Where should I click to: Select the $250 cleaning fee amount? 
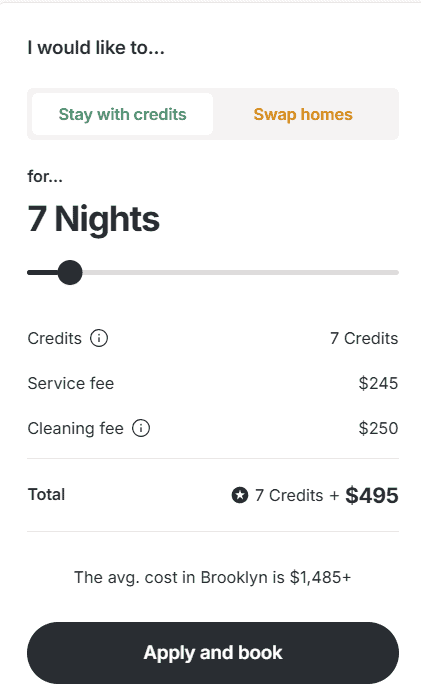pos(378,428)
